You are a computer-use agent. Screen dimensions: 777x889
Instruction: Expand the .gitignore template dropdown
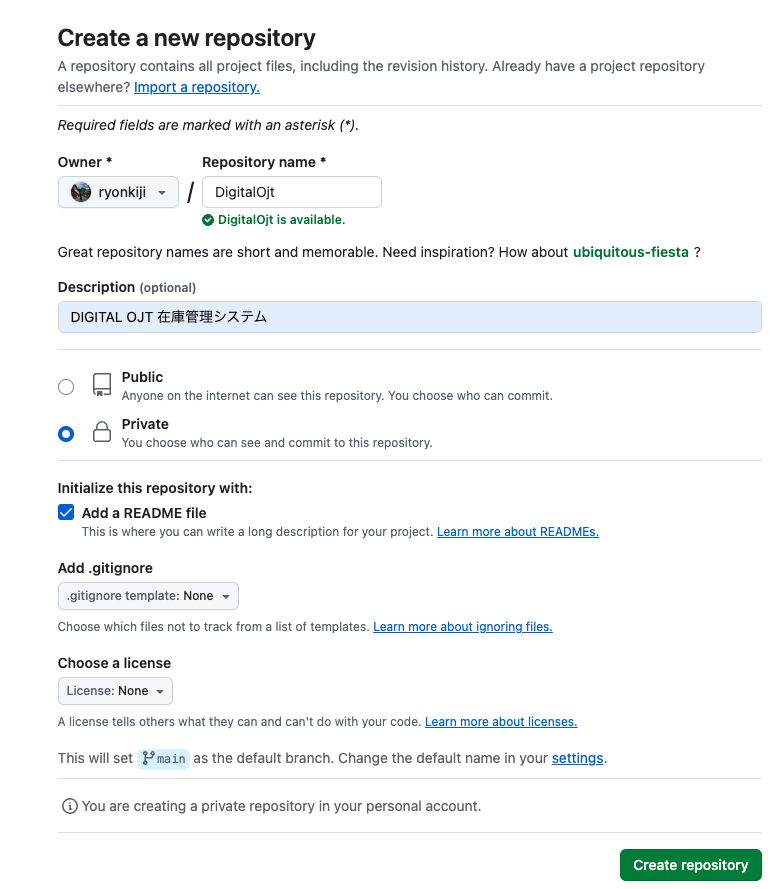[148, 596]
